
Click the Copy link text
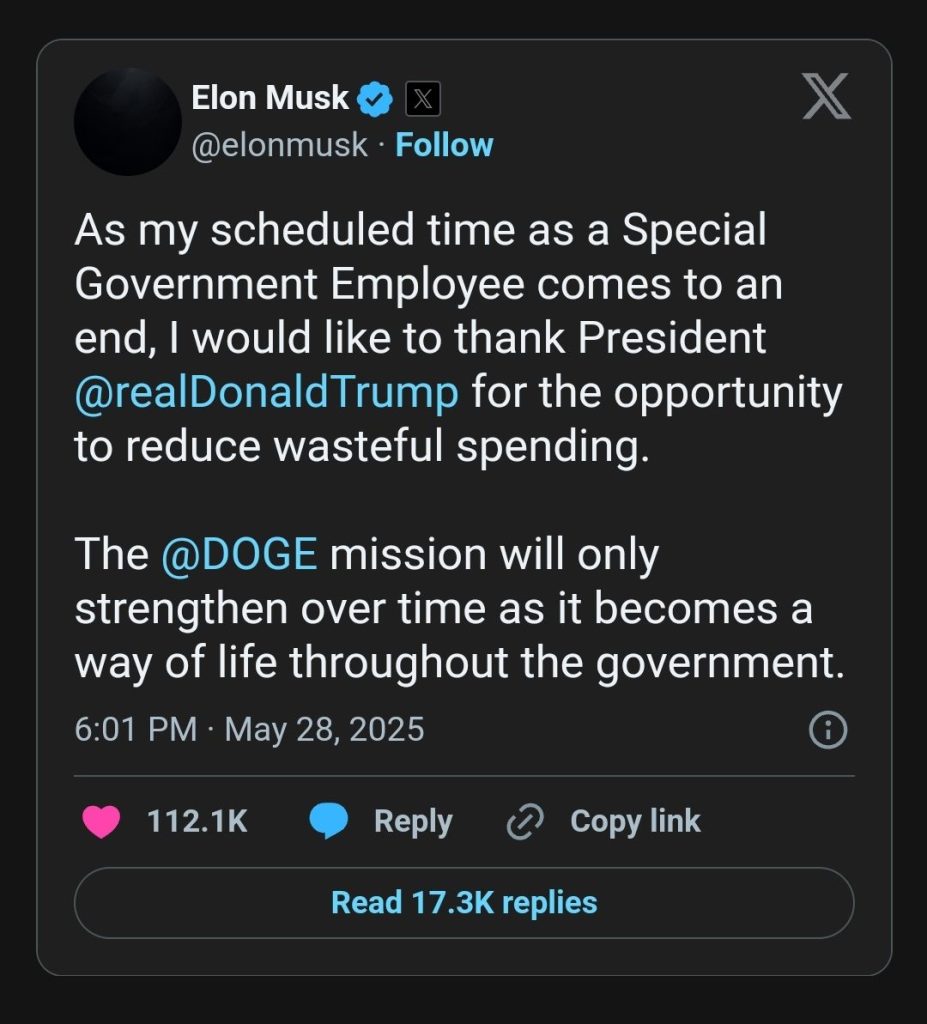(x=635, y=821)
